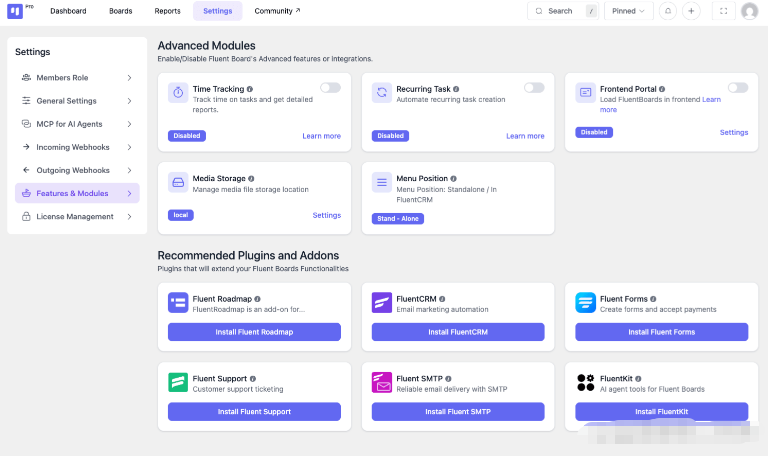Select the Settings tab
Viewport: 768px width, 456px height.
[217, 11]
